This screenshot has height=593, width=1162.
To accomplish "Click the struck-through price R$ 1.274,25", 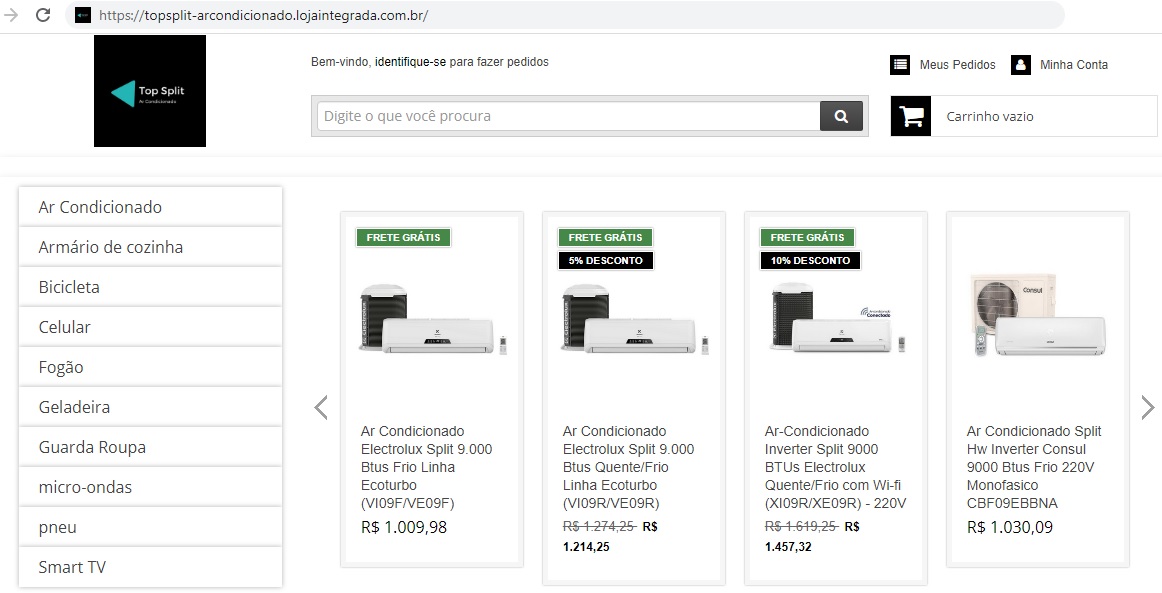I will coord(599,526).
